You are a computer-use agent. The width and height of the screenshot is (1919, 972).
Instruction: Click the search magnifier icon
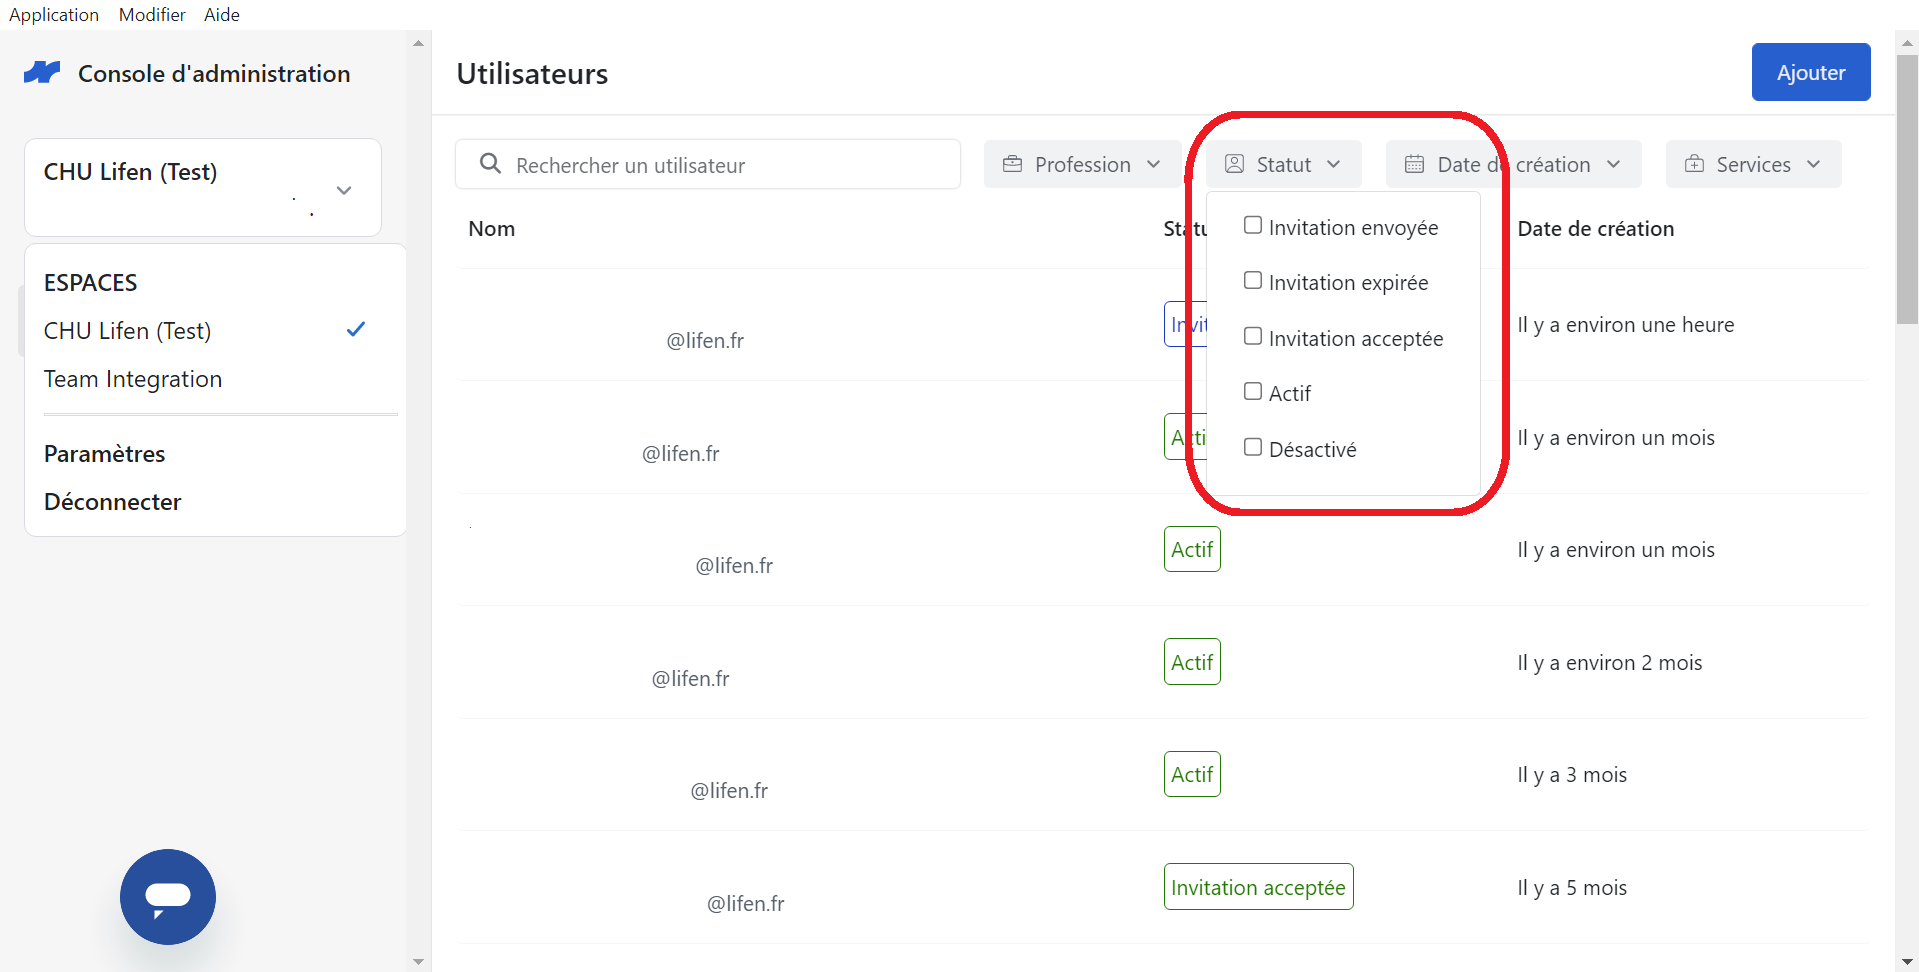[490, 164]
